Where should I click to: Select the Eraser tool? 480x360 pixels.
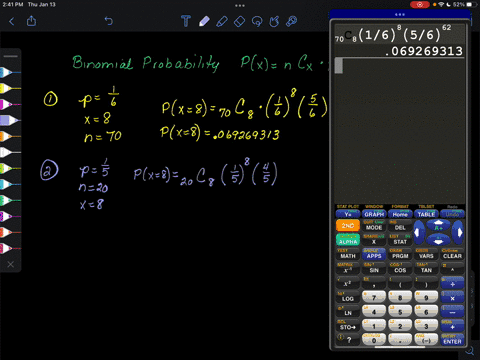pyautogui.click(x=239, y=22)
